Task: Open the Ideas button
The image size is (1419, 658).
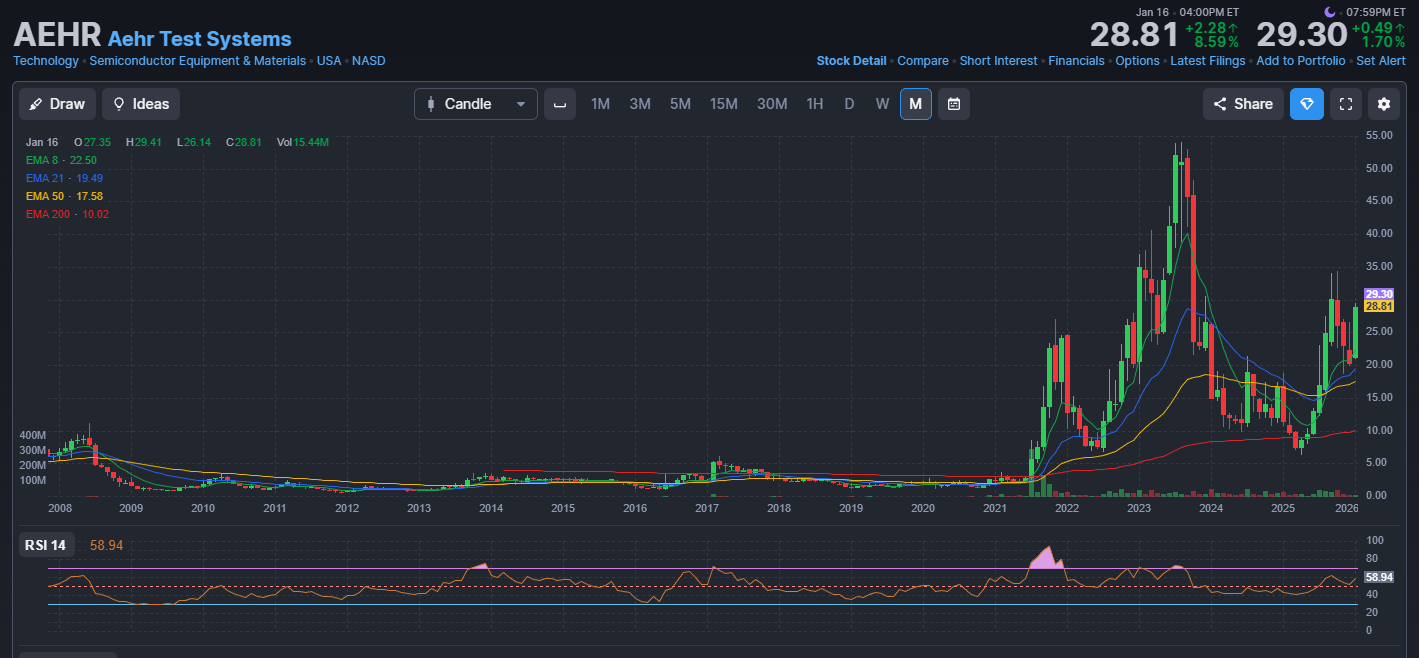Action: [141, 104]
